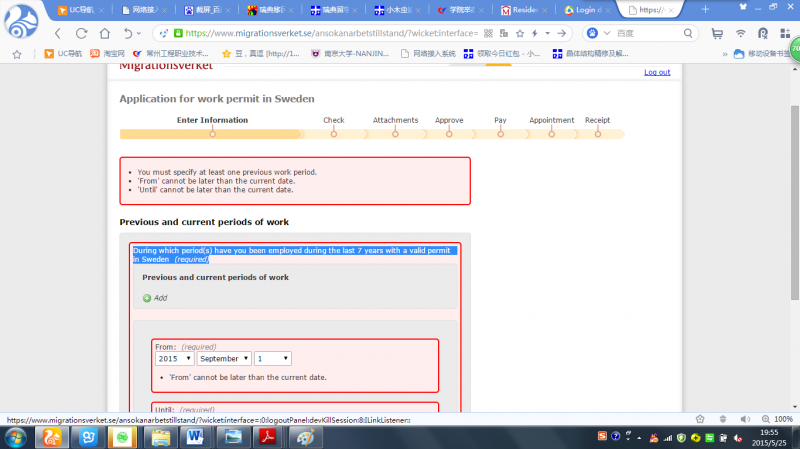Close the UC导航 tab
Viewport: 800px width, 449px height.
[101, 10]
